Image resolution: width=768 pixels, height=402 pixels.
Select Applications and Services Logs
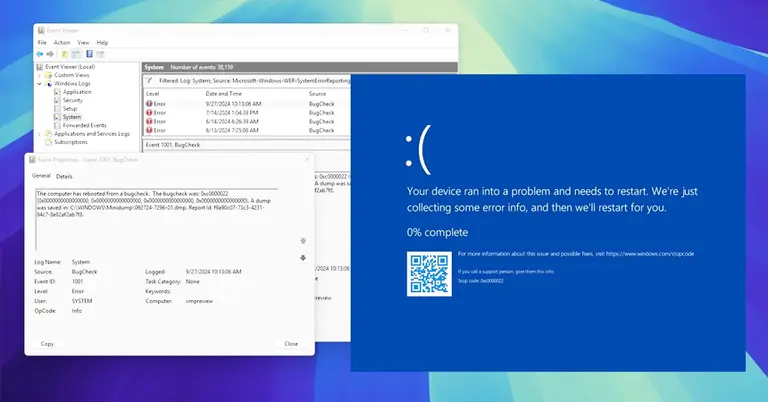pyautogui.click(x=92, y=134)
